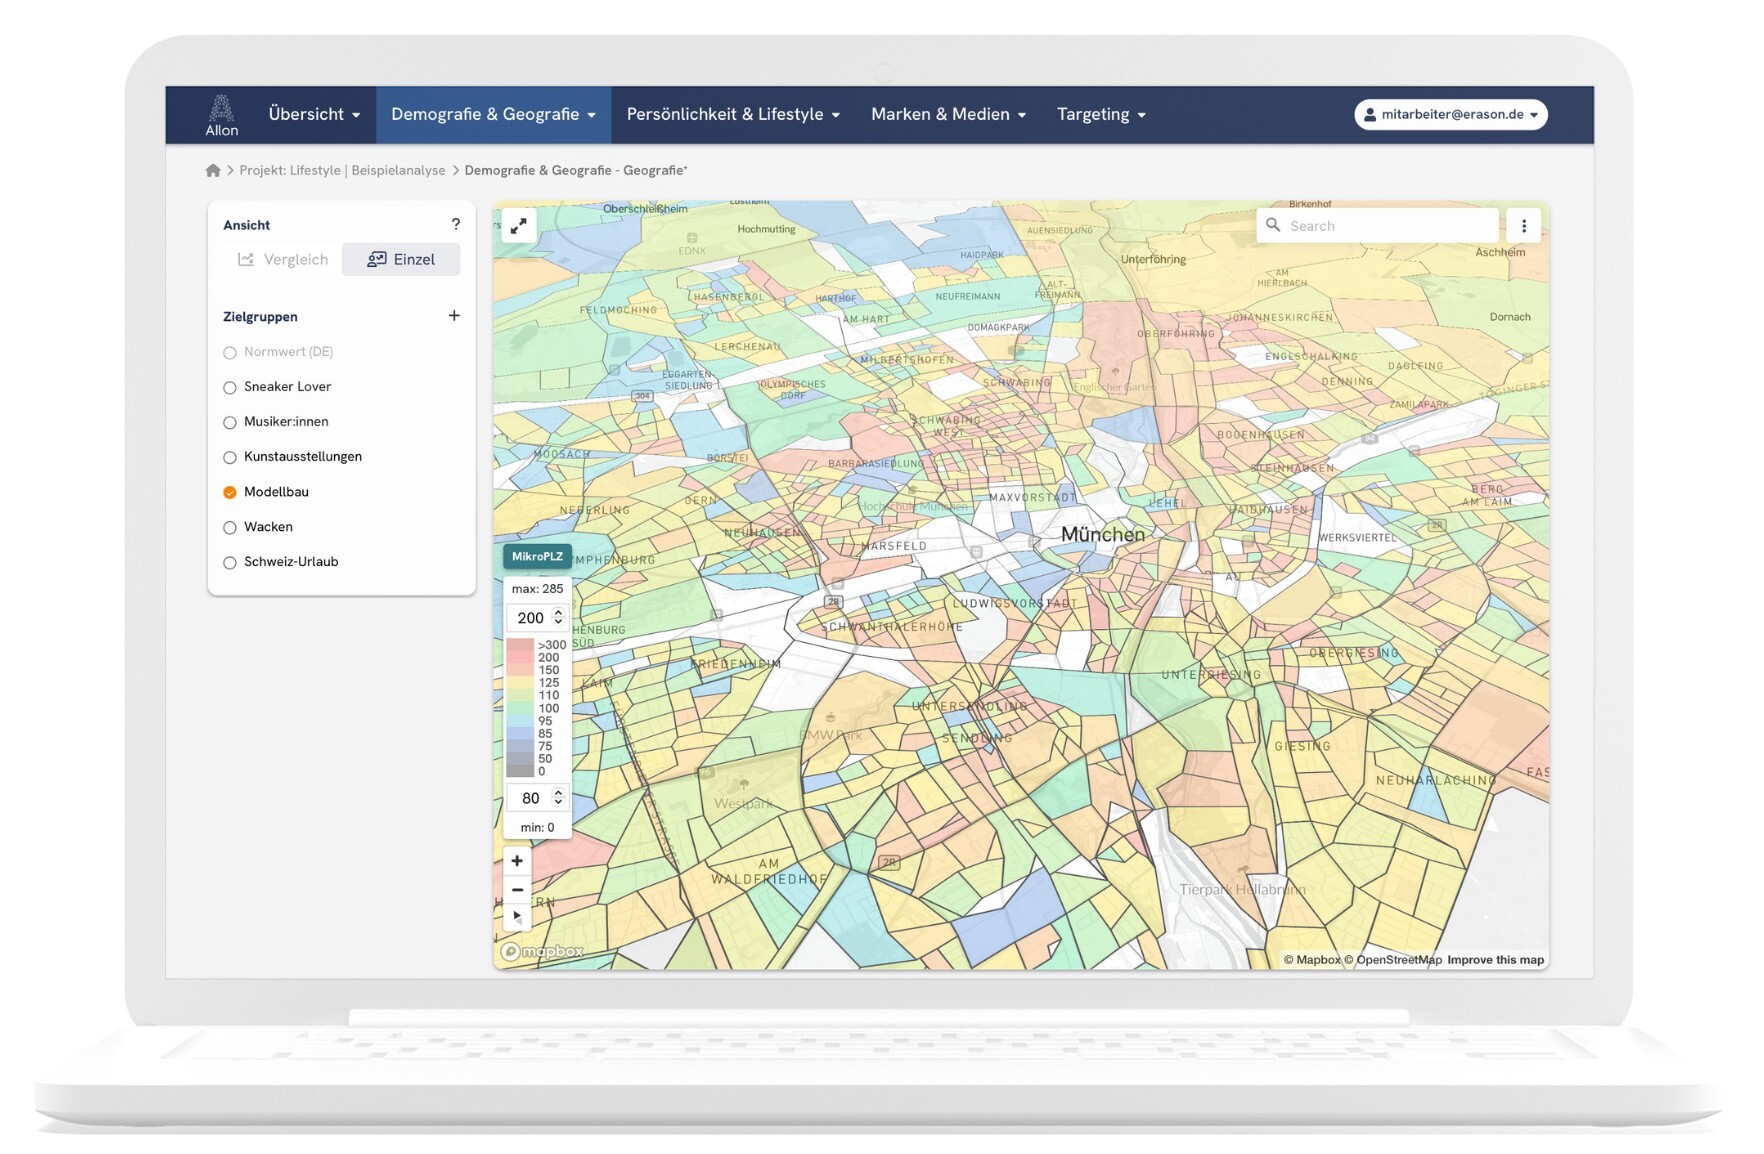Zoom out on the map
This screenshot has width=1764, height=1154.
(x=517, y=889)
